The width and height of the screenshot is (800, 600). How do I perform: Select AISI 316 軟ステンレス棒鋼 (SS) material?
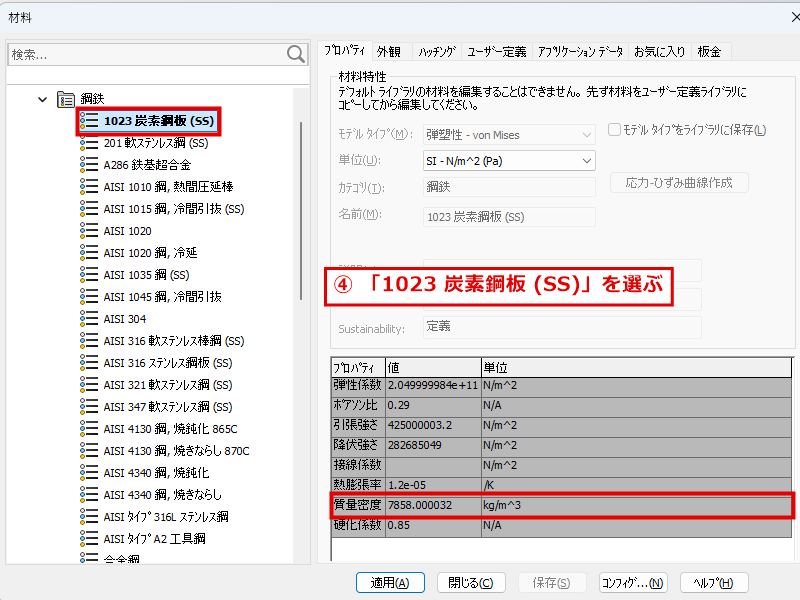pos(174,341)
